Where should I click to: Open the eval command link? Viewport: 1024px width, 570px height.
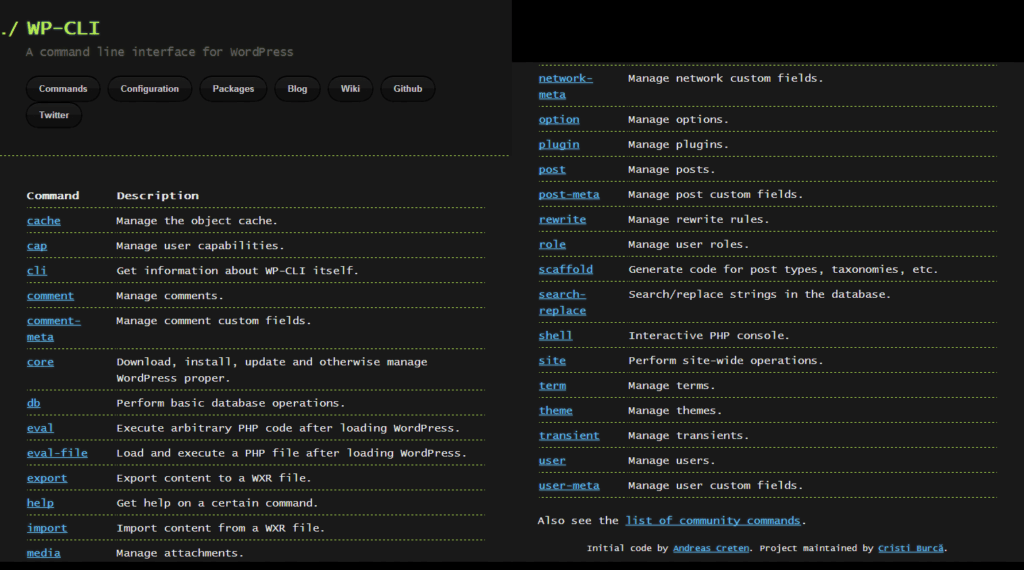coord(40,428)
